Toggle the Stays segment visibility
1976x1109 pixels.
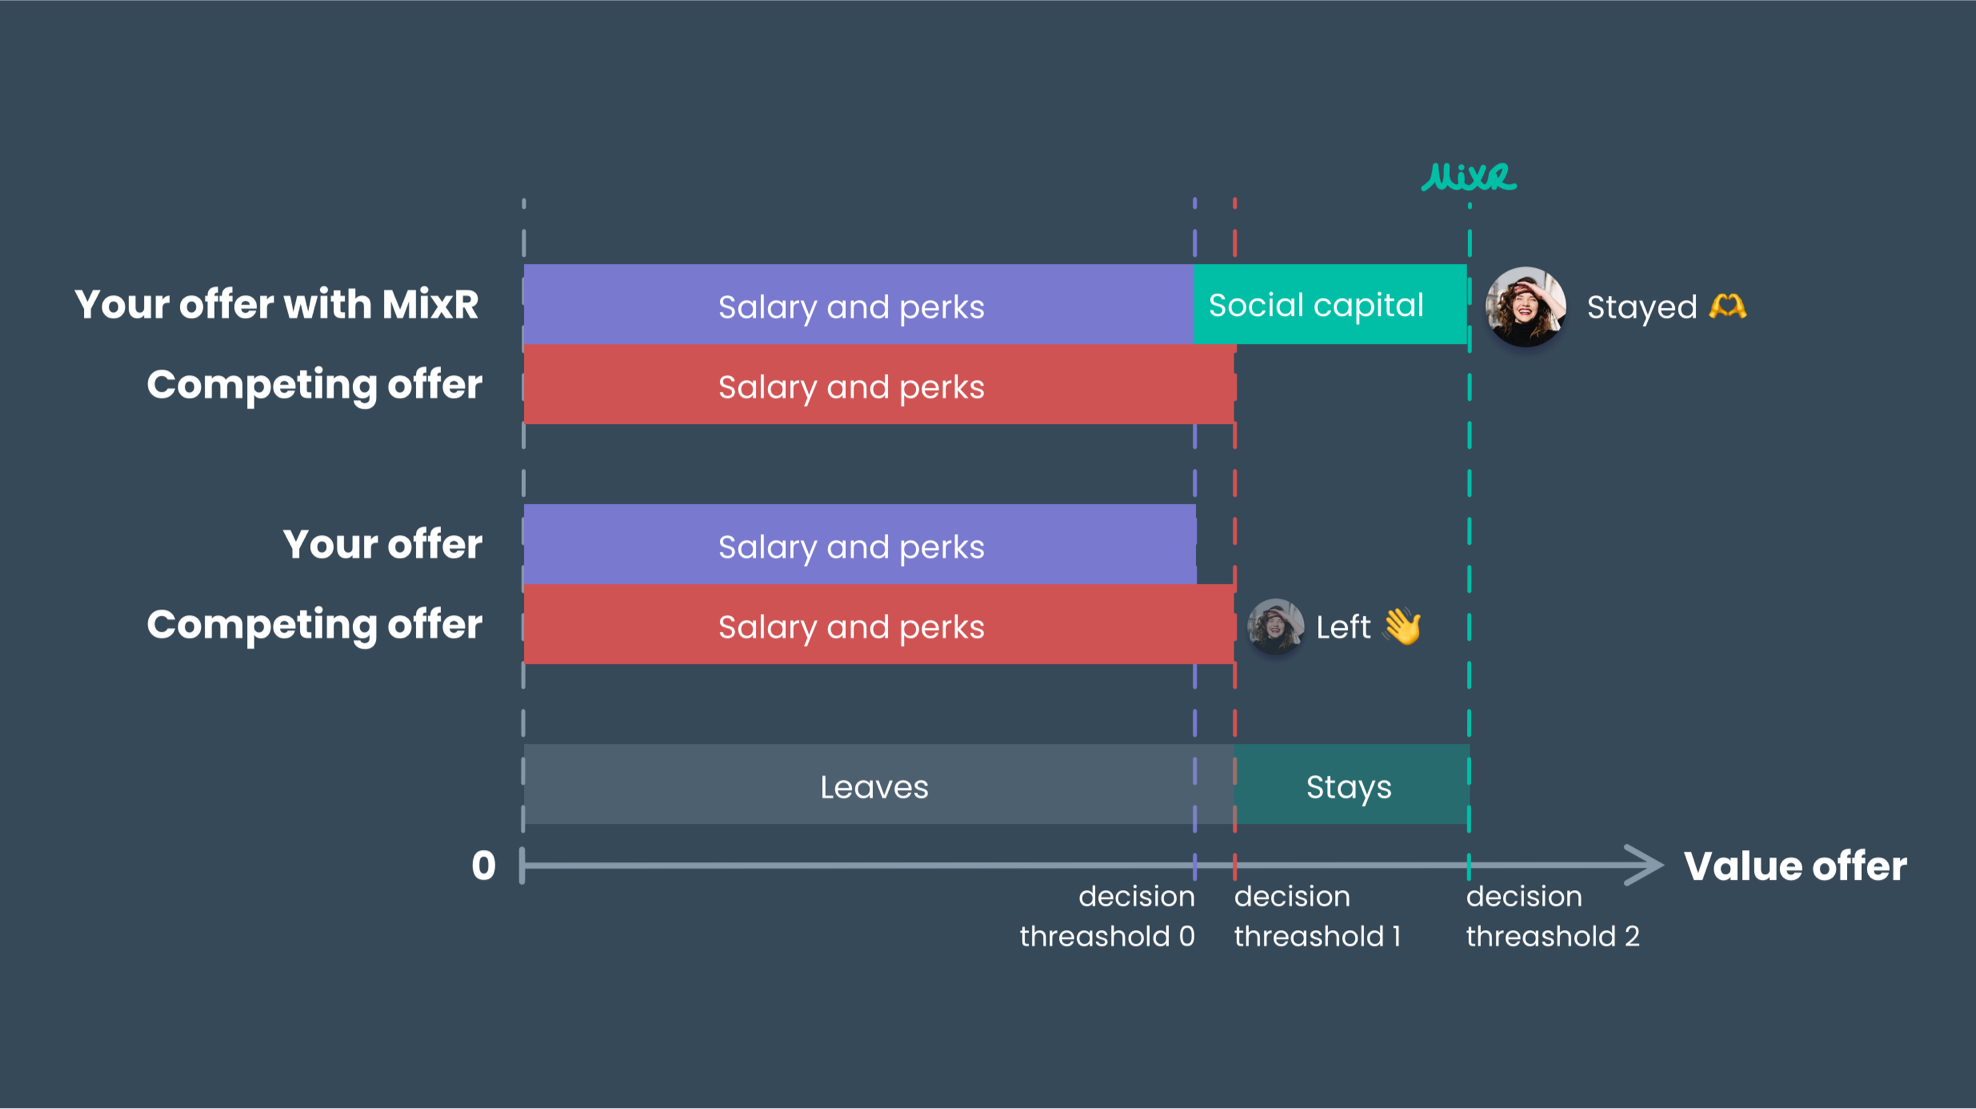1349,786
